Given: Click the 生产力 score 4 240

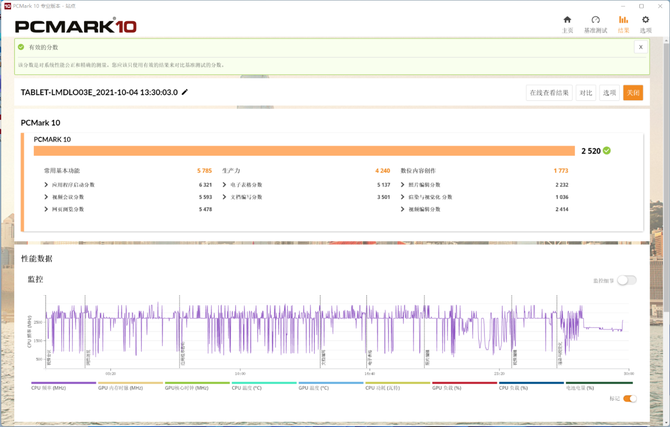Looking at the screenshot, I should 382,171.
